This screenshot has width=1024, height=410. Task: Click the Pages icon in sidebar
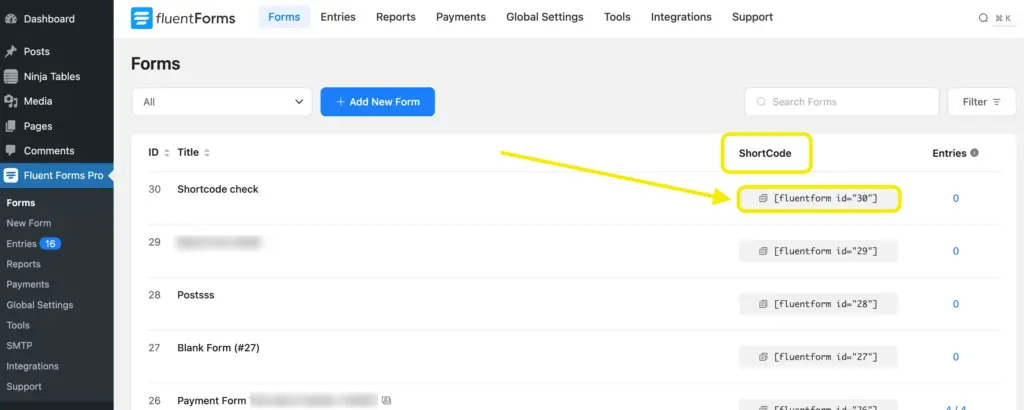[10, 126]
